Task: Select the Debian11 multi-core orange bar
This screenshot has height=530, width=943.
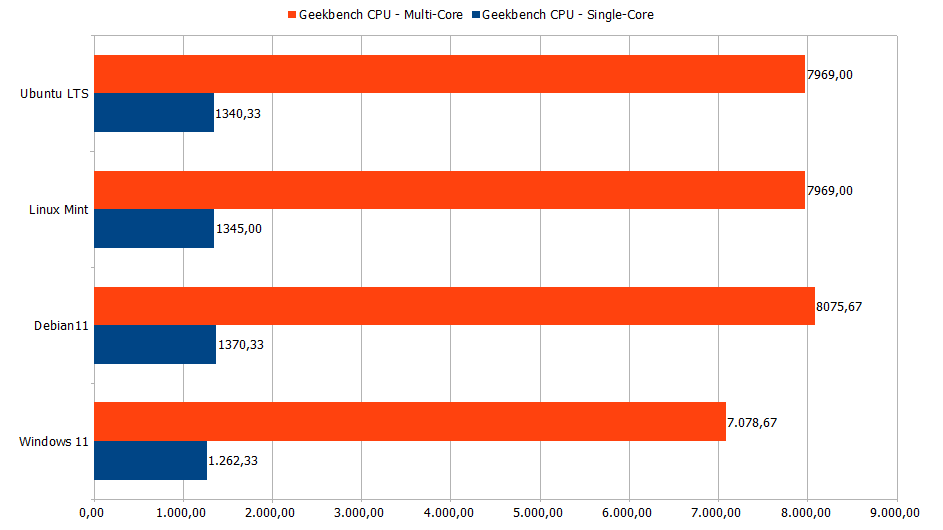Action: tap(454, 306)
